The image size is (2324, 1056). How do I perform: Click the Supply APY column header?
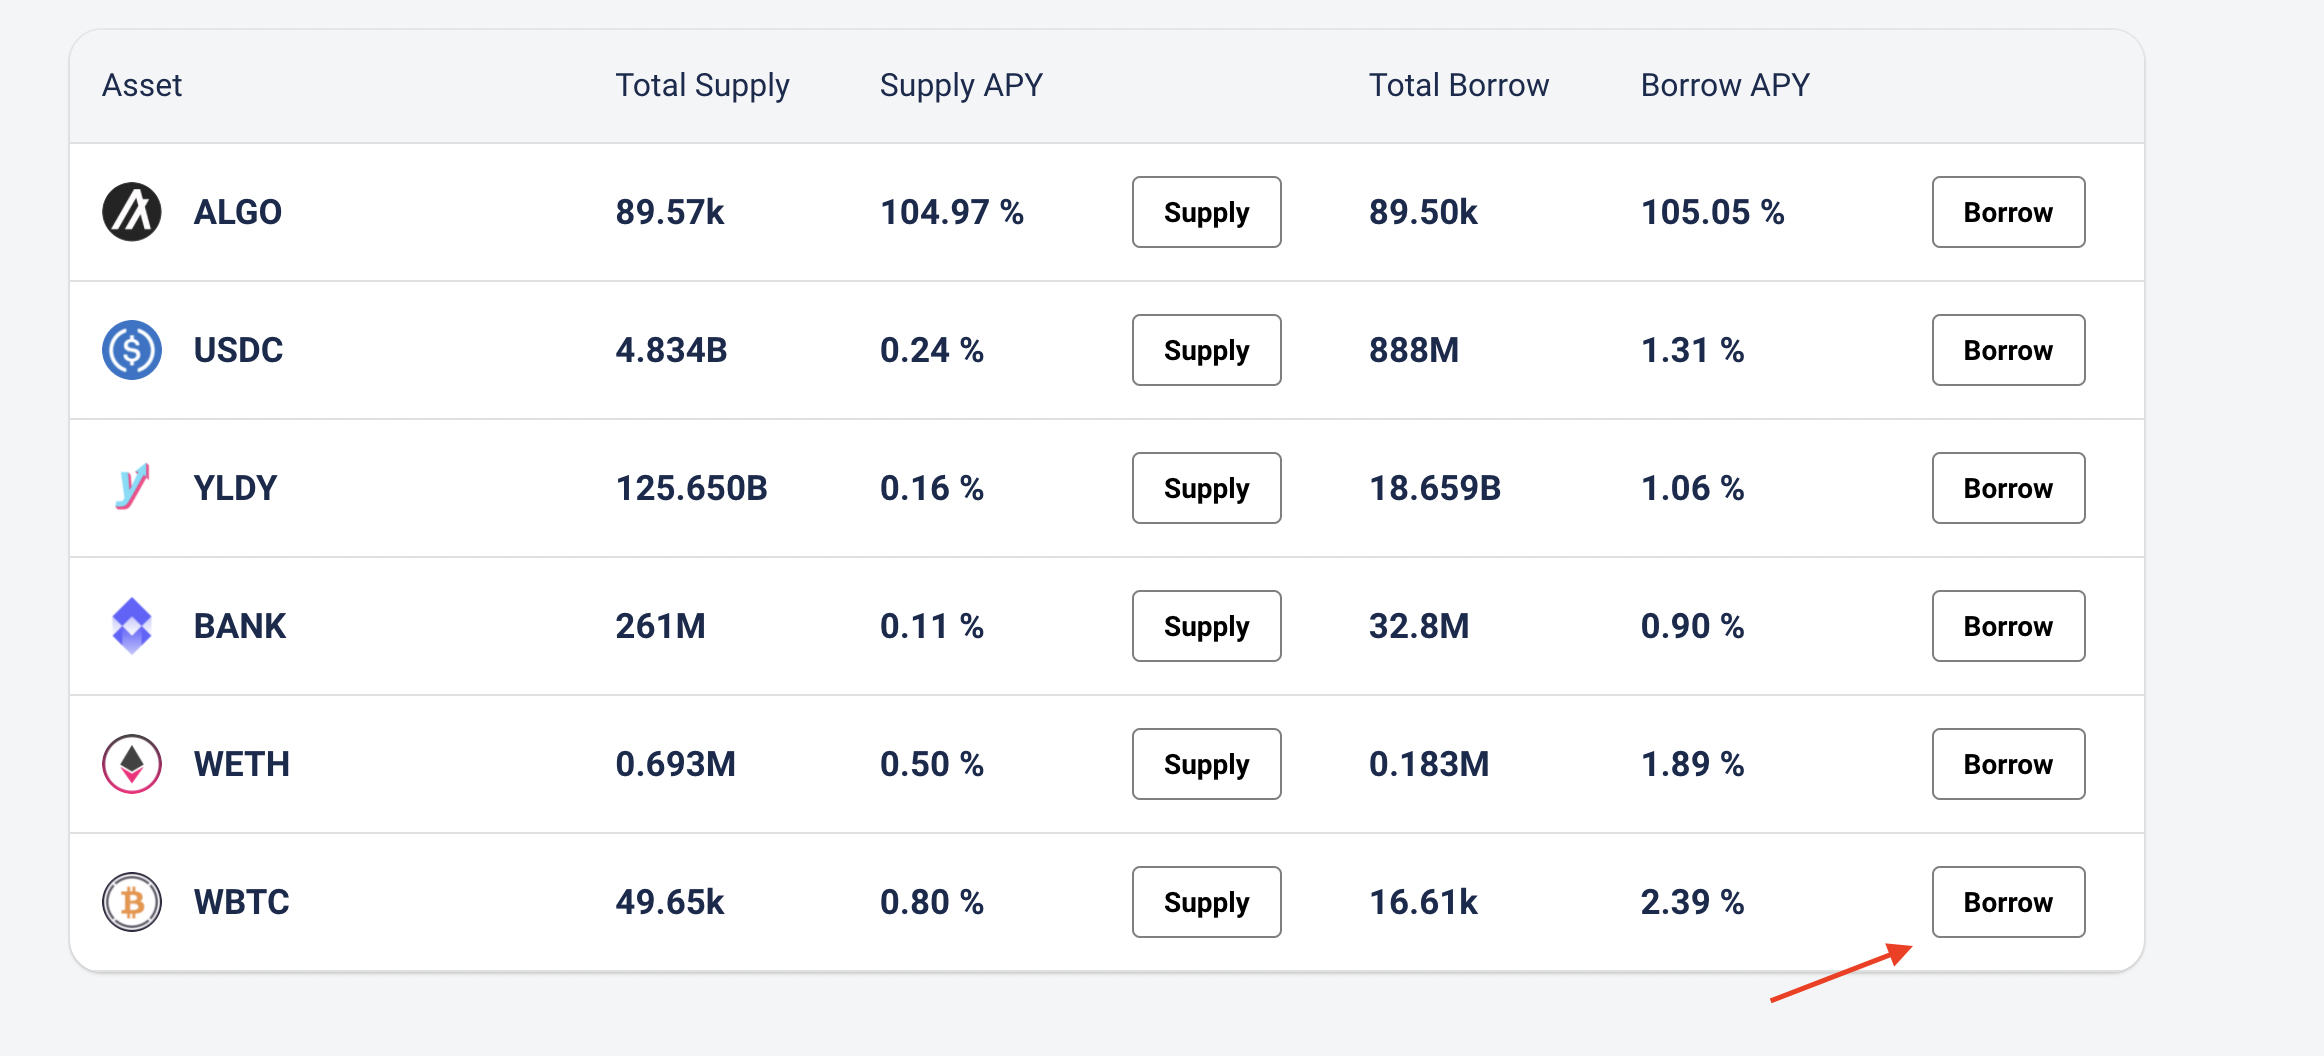pos(961,86)
